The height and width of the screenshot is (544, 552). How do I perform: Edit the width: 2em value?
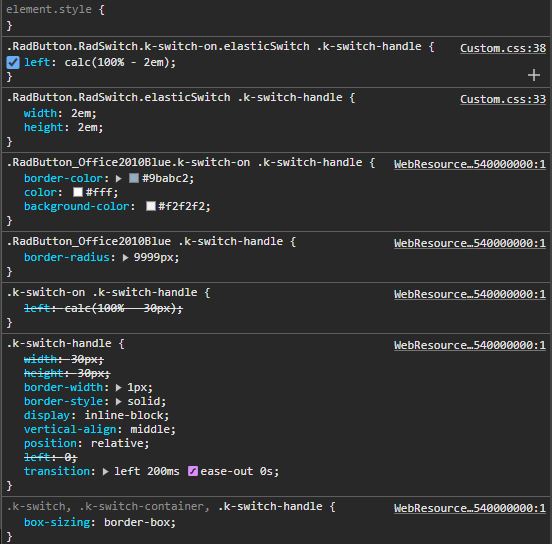click(81, 113)
